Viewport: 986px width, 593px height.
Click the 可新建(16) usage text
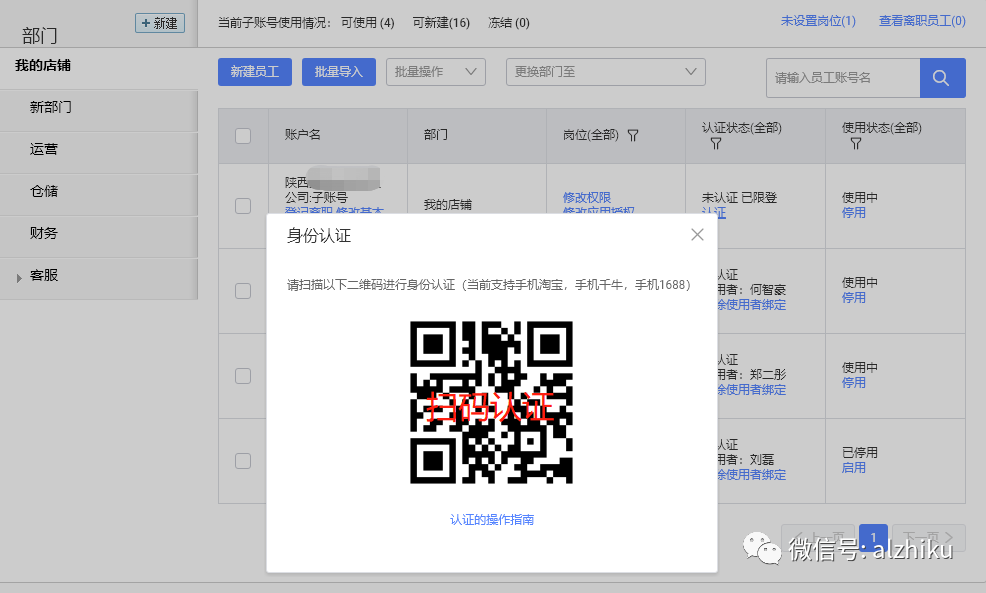tap(441, 23)
